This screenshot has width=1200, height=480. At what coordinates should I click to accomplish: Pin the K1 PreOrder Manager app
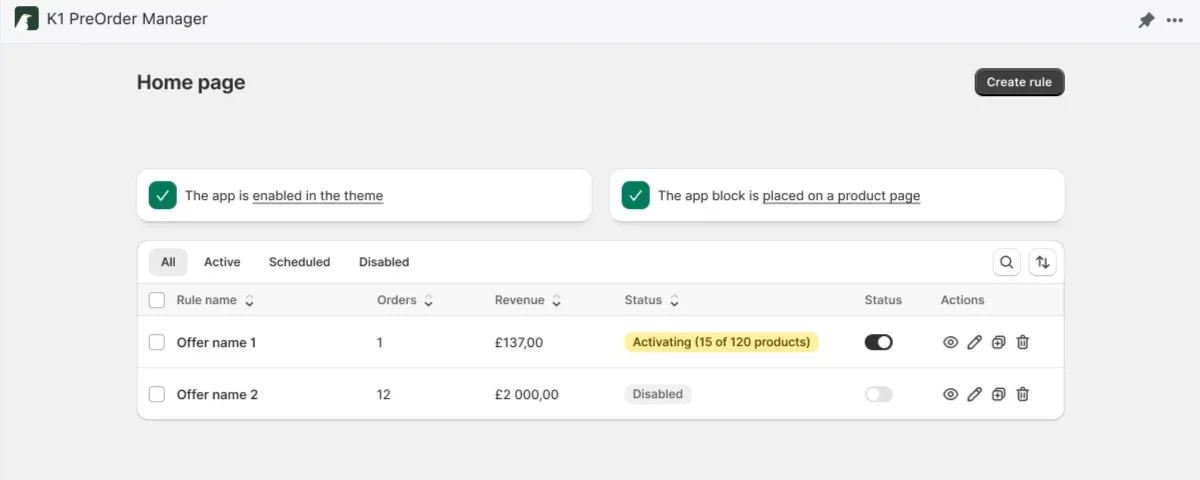[x=1146, y=20]
